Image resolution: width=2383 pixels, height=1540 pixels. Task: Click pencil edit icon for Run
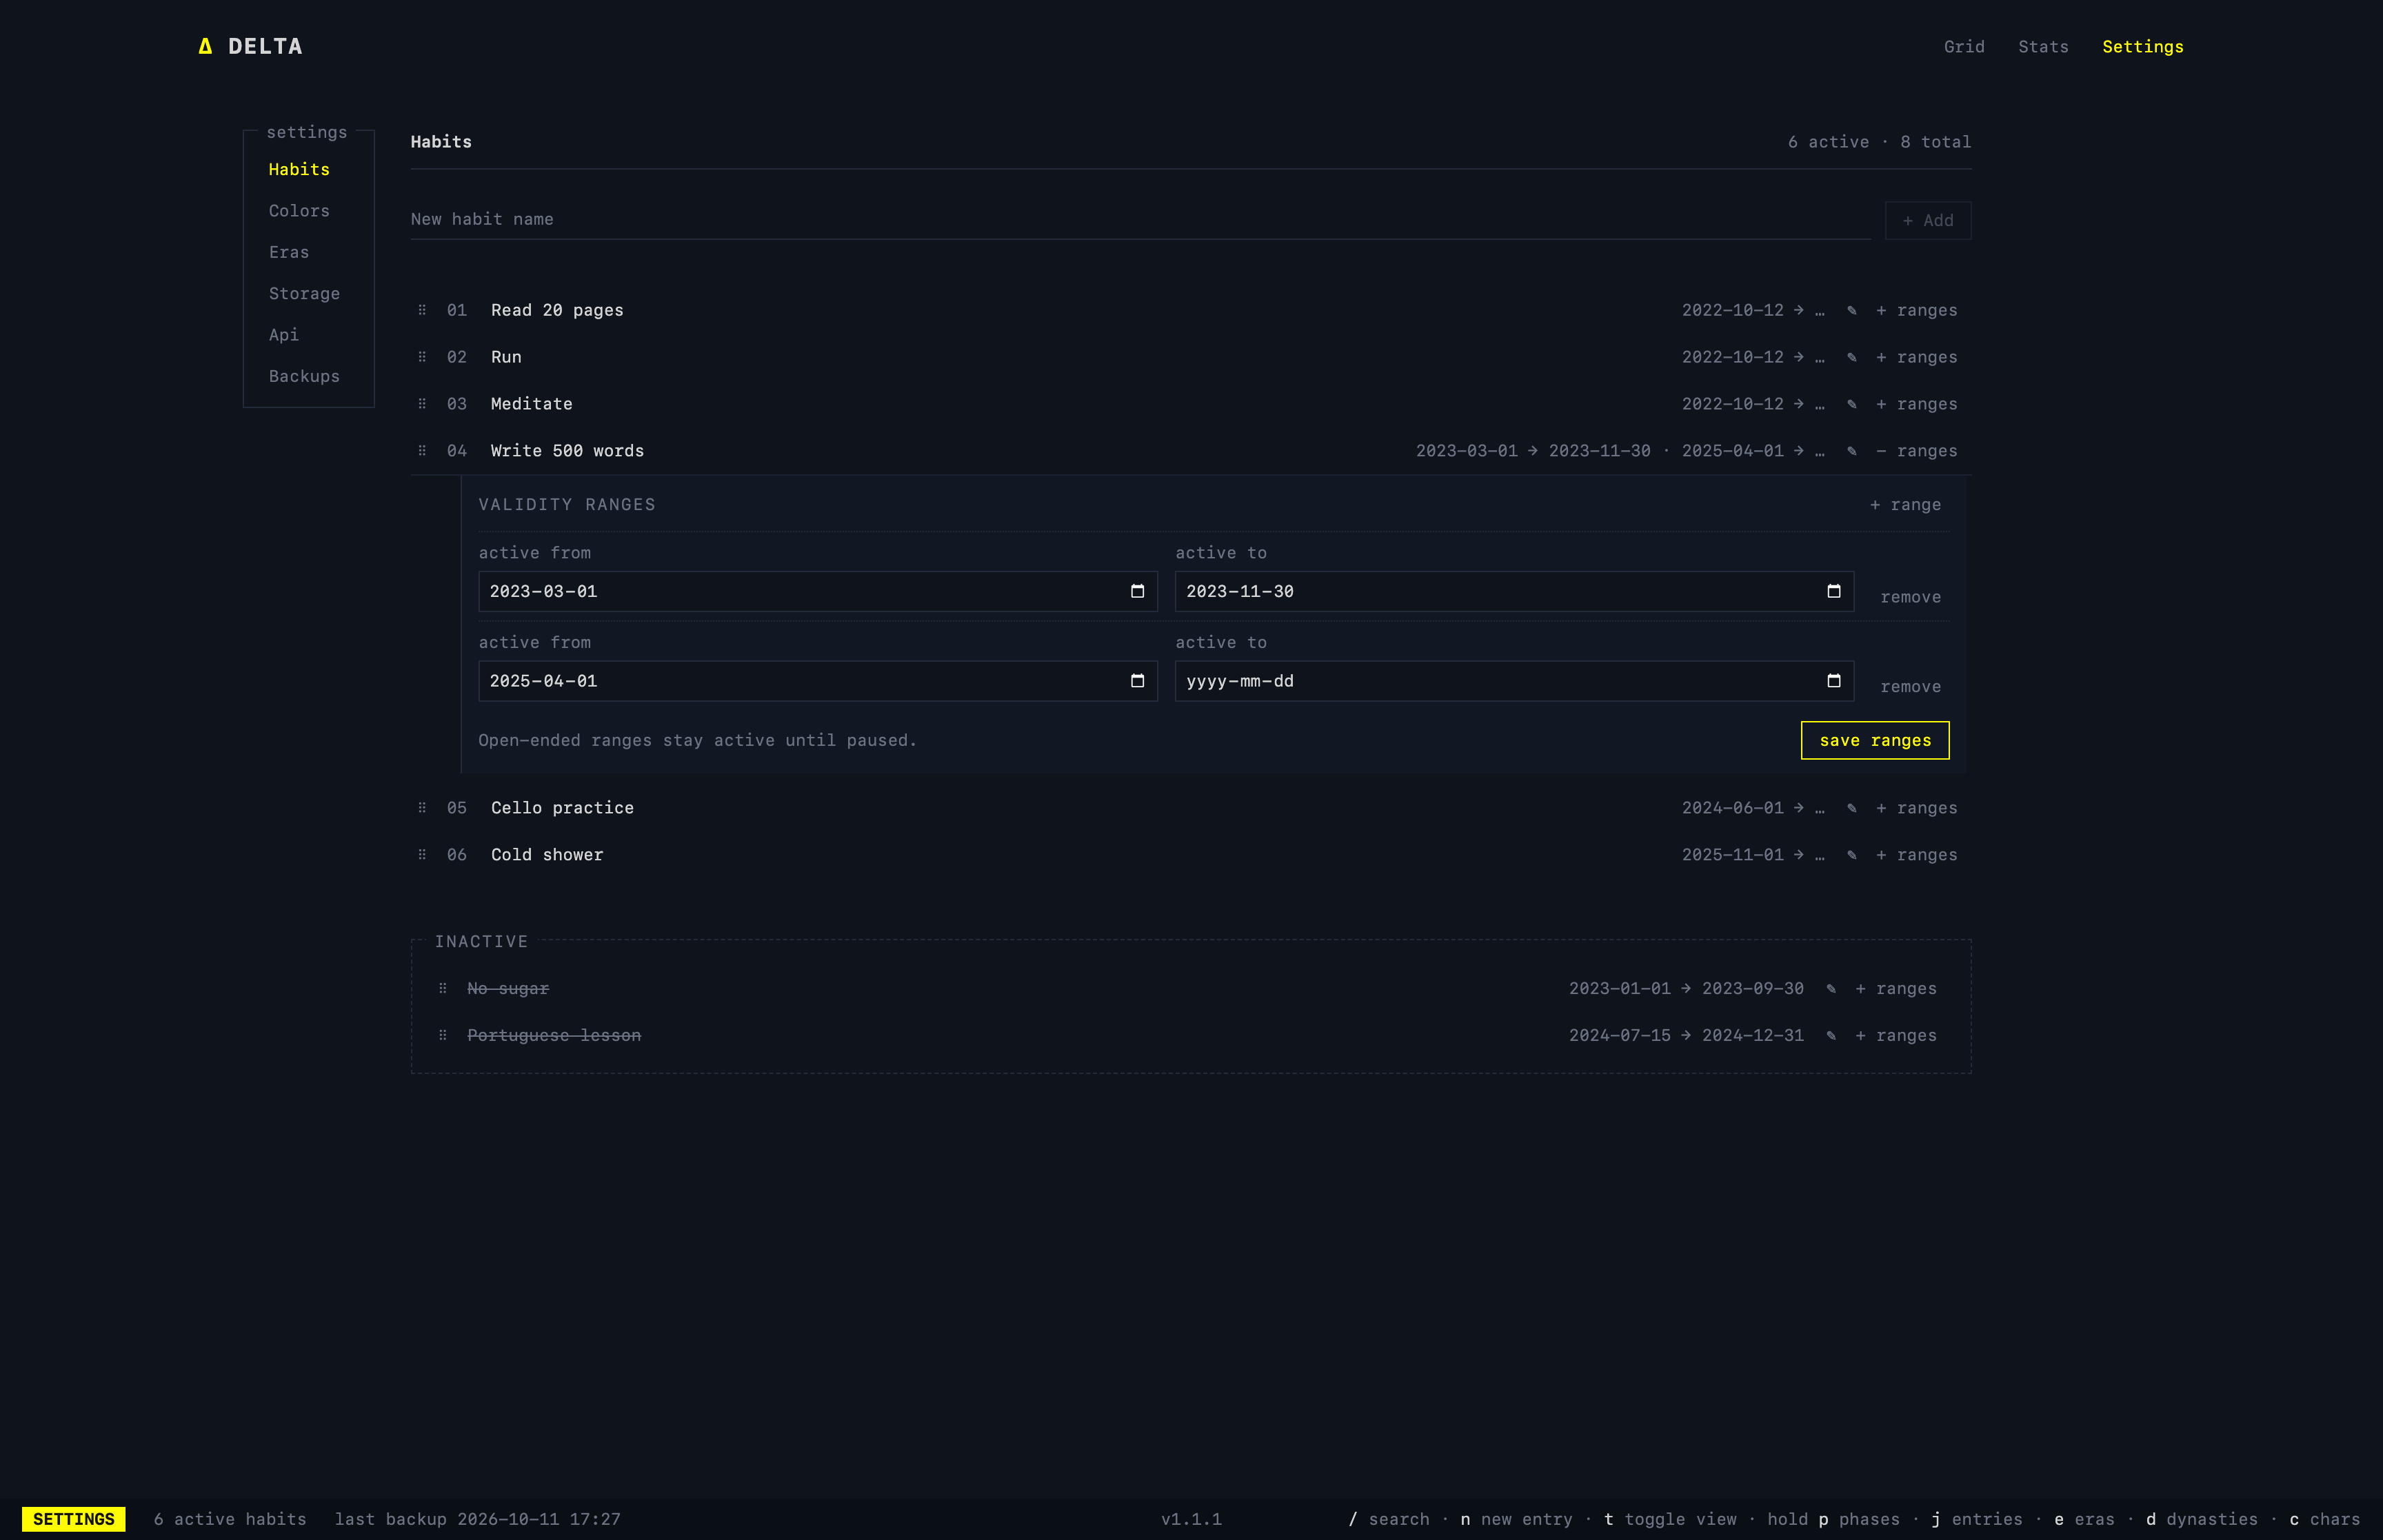[x=1851, y=357]
